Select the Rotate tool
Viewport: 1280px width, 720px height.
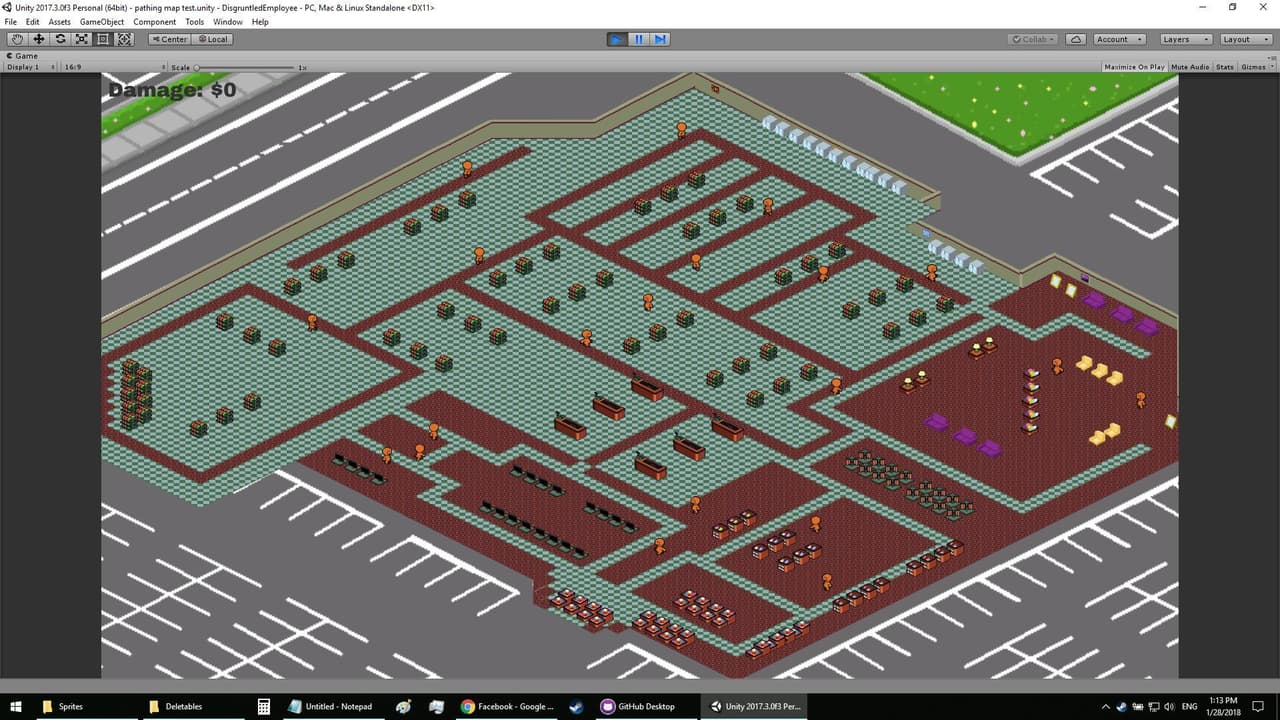61,39
